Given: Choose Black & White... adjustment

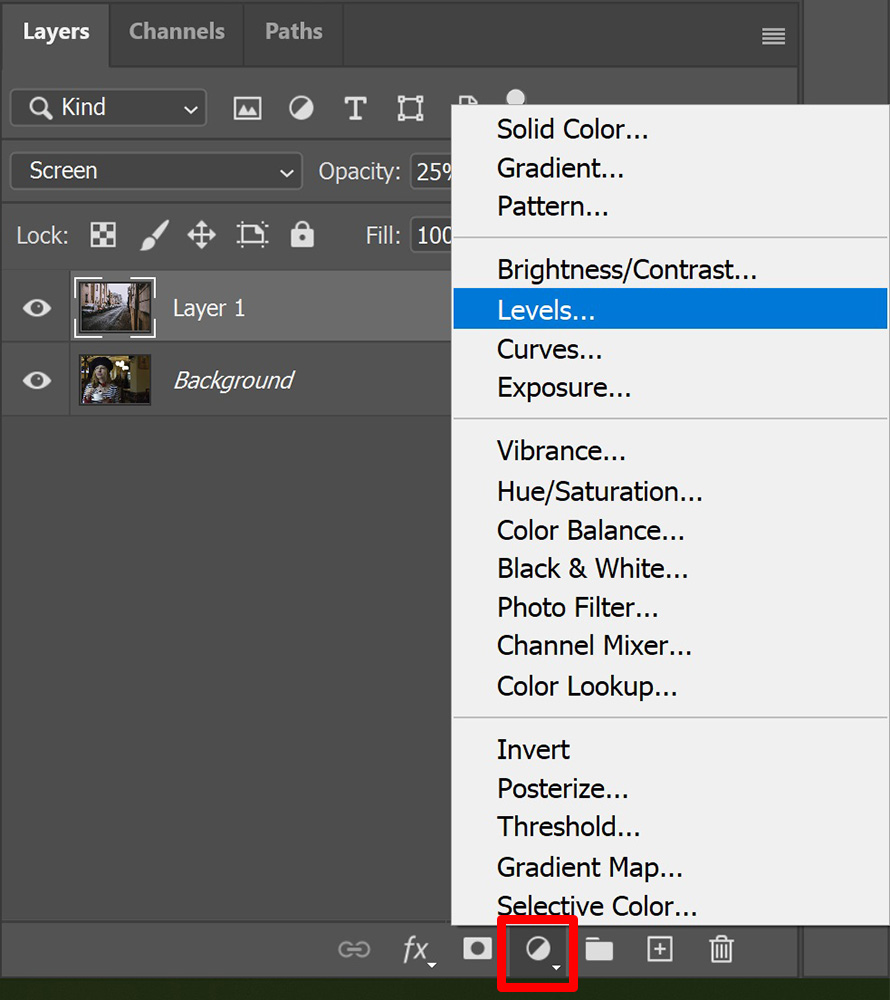Looking at the screenshot, I should 670,569.
